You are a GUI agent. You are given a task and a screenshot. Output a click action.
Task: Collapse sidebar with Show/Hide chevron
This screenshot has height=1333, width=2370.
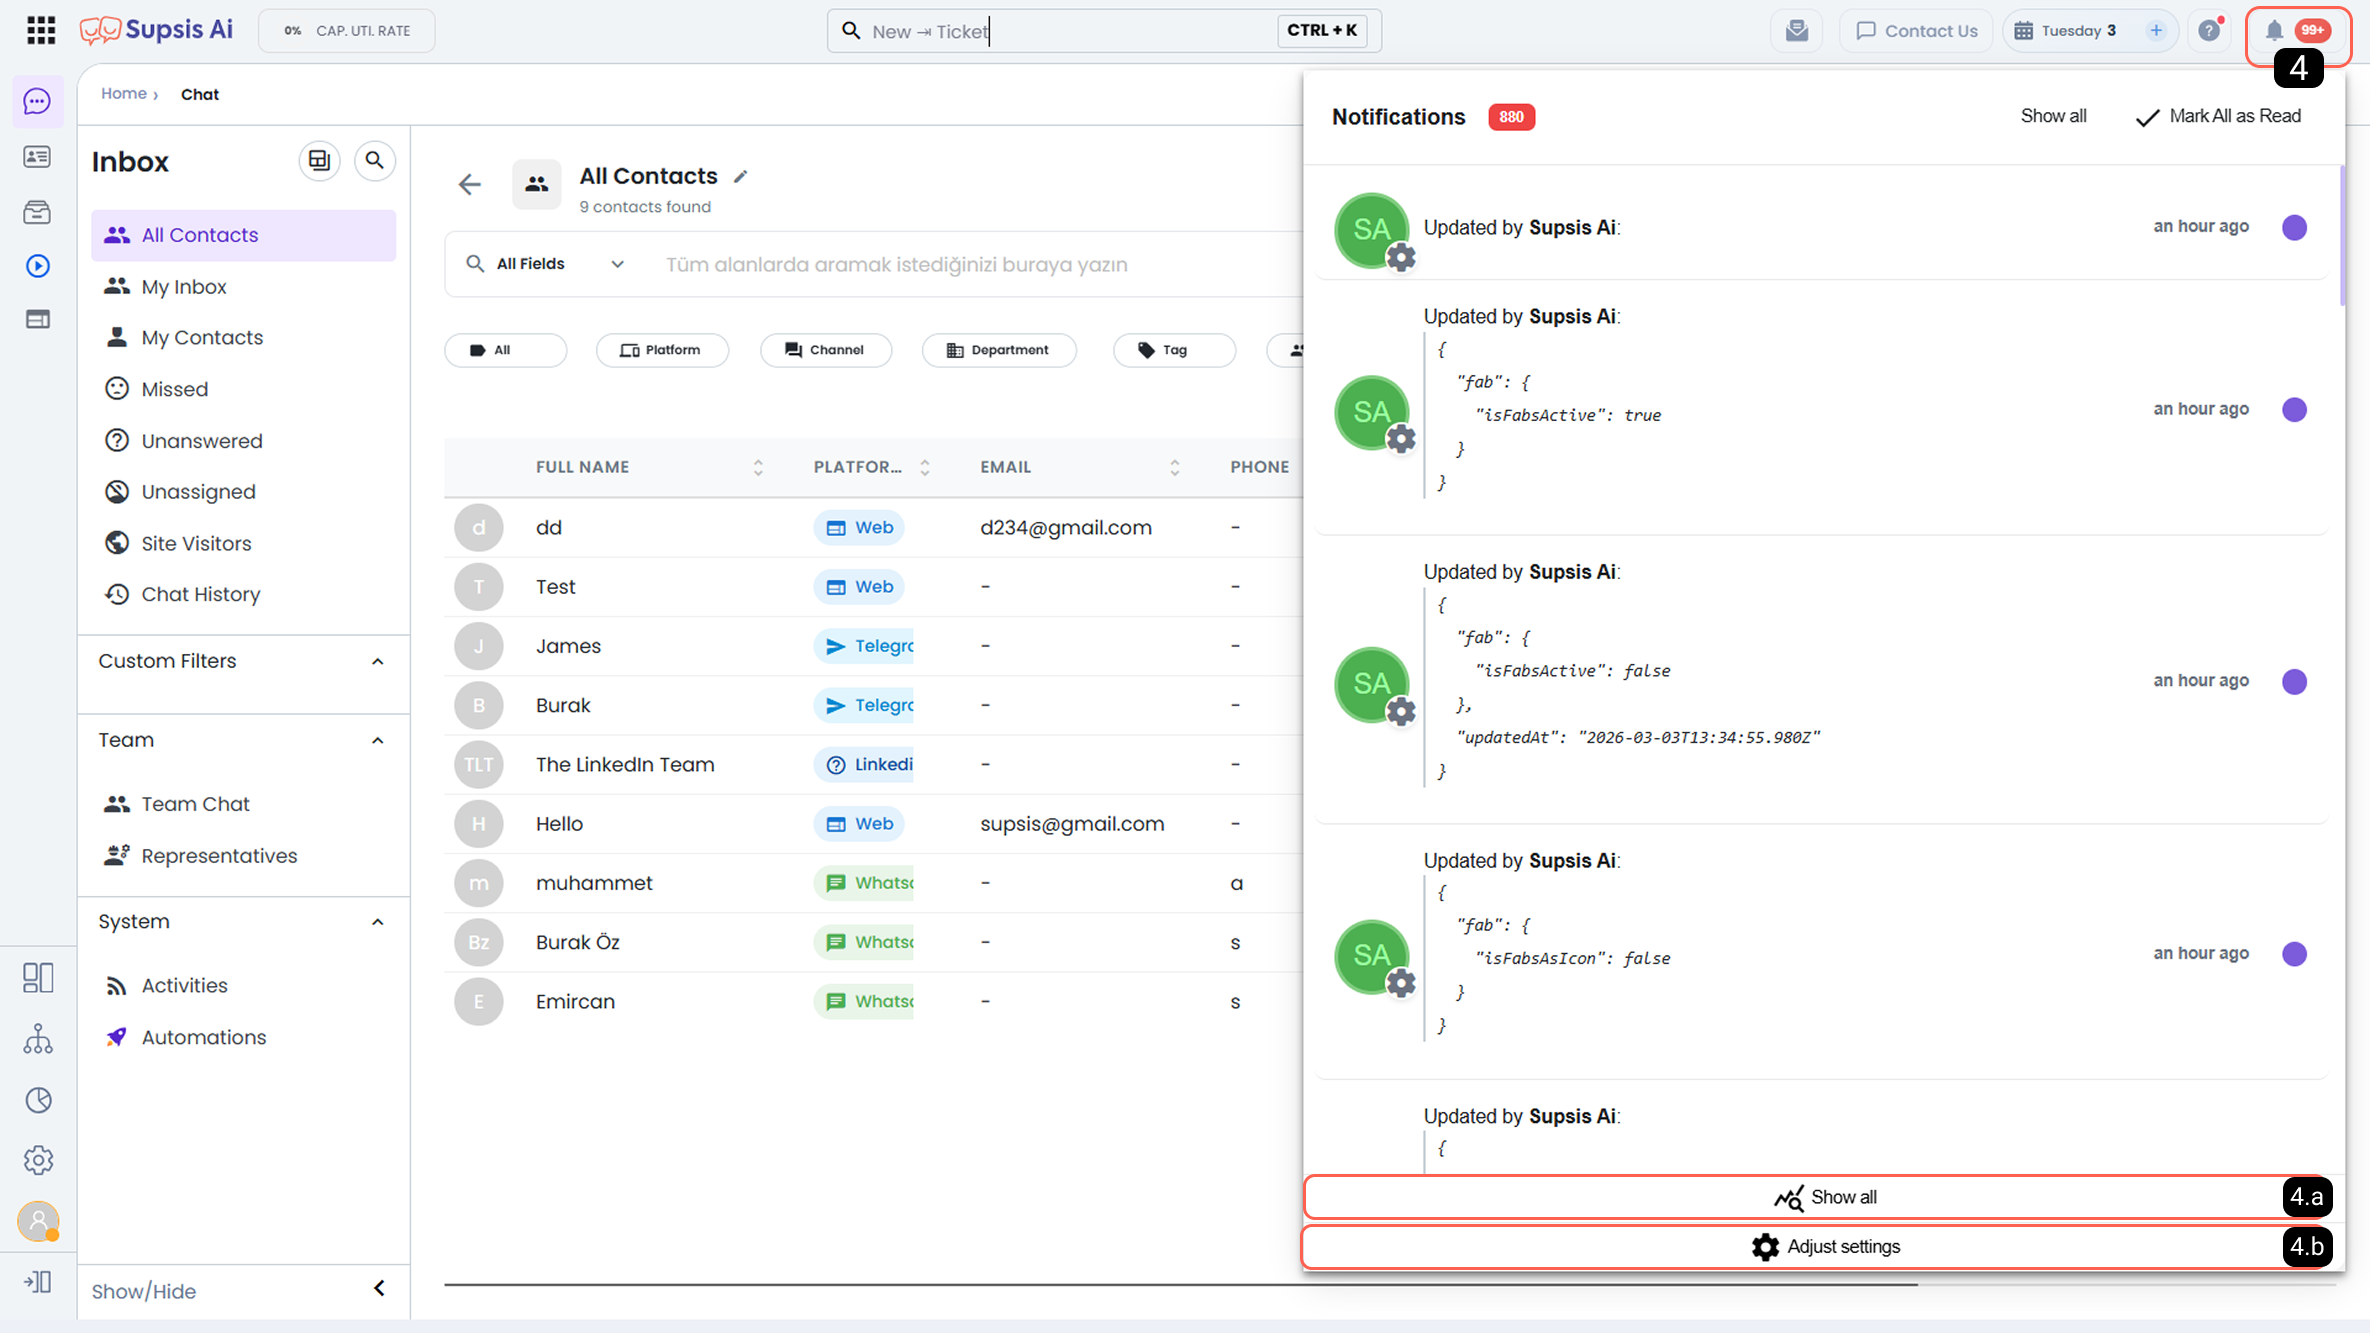pyautogui.click(x=379, y=1288)
